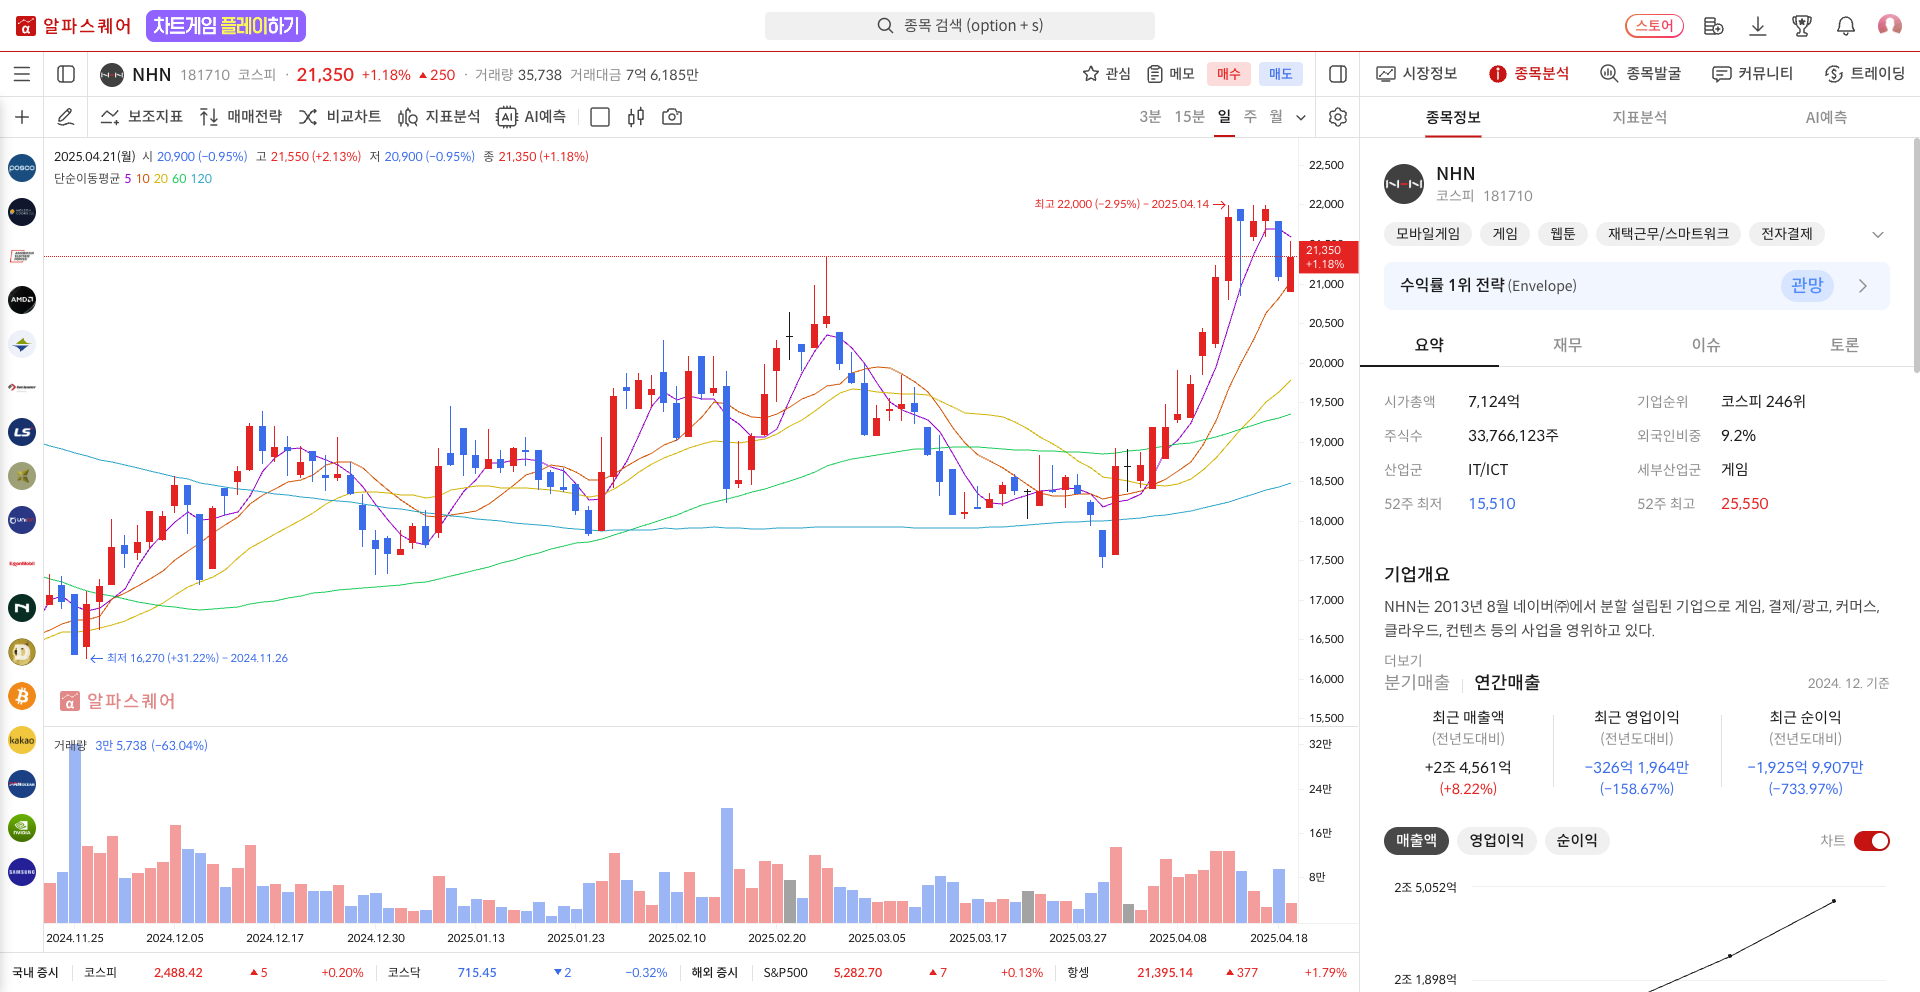Switch to the AI예측 sub-tab
The height and width of the screenshot is (992, 1920).
click(x=1826, y=118)
